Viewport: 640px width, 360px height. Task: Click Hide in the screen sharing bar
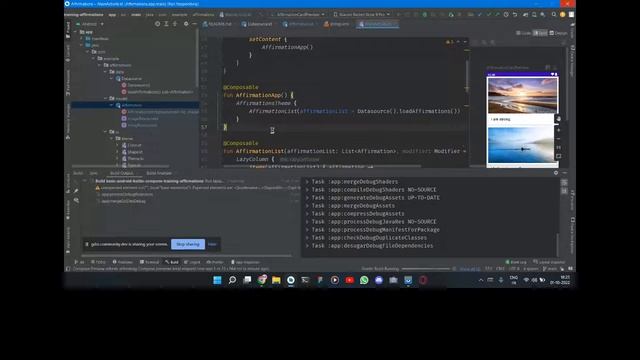212,244
